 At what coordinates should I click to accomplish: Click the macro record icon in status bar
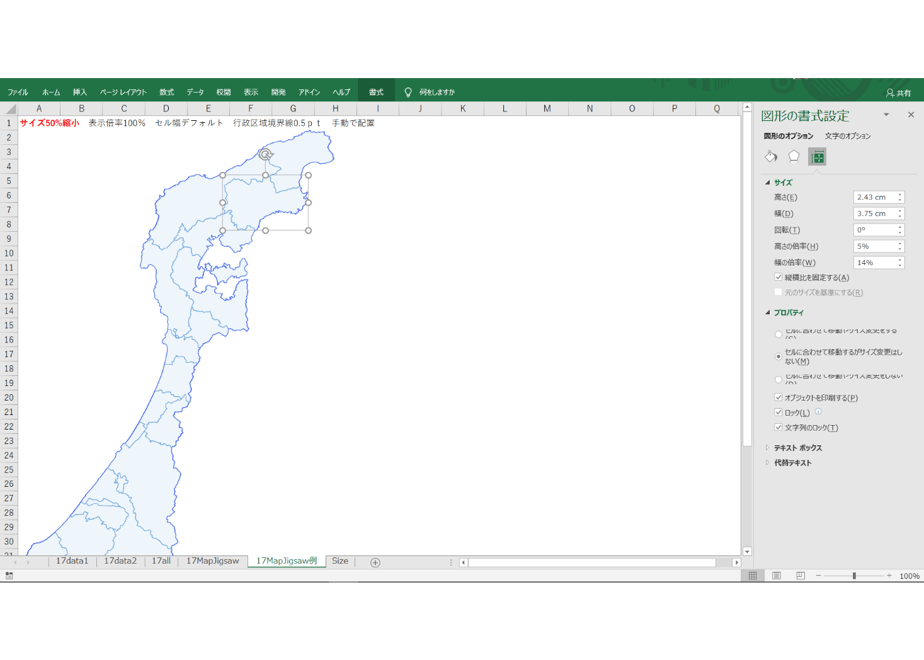pos(9,575)
